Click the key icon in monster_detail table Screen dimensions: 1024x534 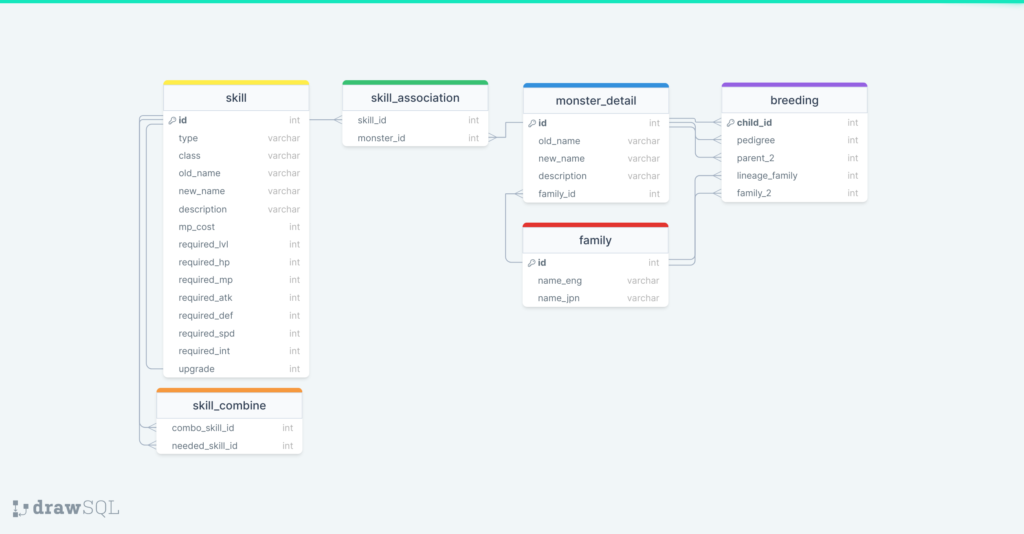(x=532, y=124)
